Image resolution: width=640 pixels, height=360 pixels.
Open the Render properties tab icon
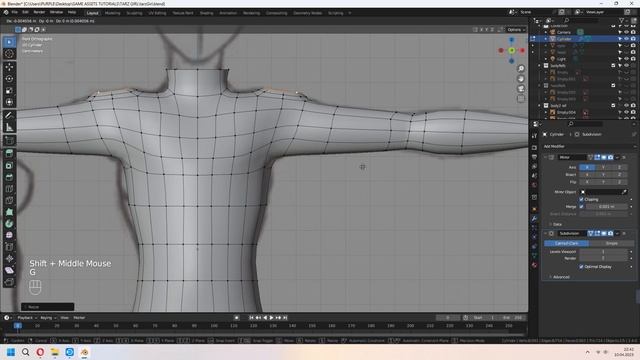pyautogui.click(x=534, y=147)
